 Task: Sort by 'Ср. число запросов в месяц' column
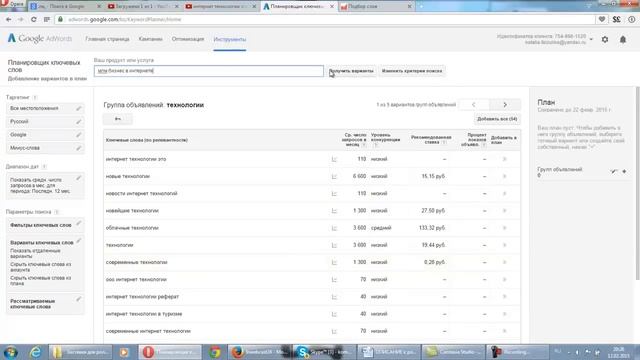tap(355, 140)
